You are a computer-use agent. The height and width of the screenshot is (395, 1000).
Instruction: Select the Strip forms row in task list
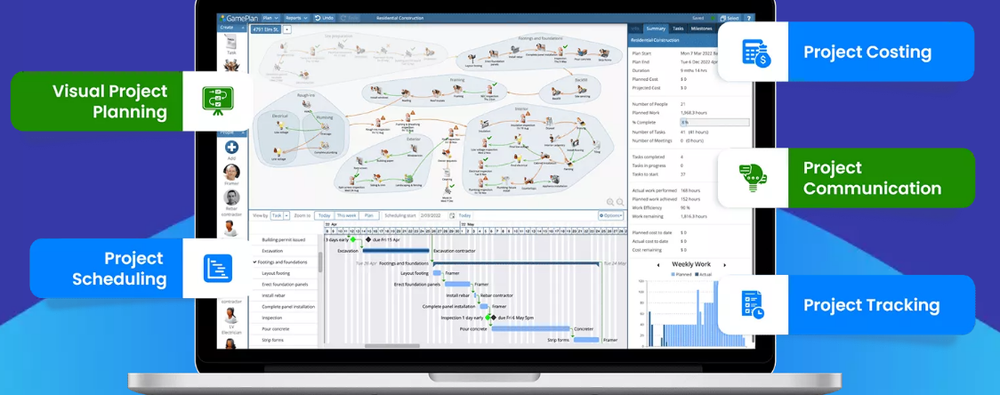point(284,340)
